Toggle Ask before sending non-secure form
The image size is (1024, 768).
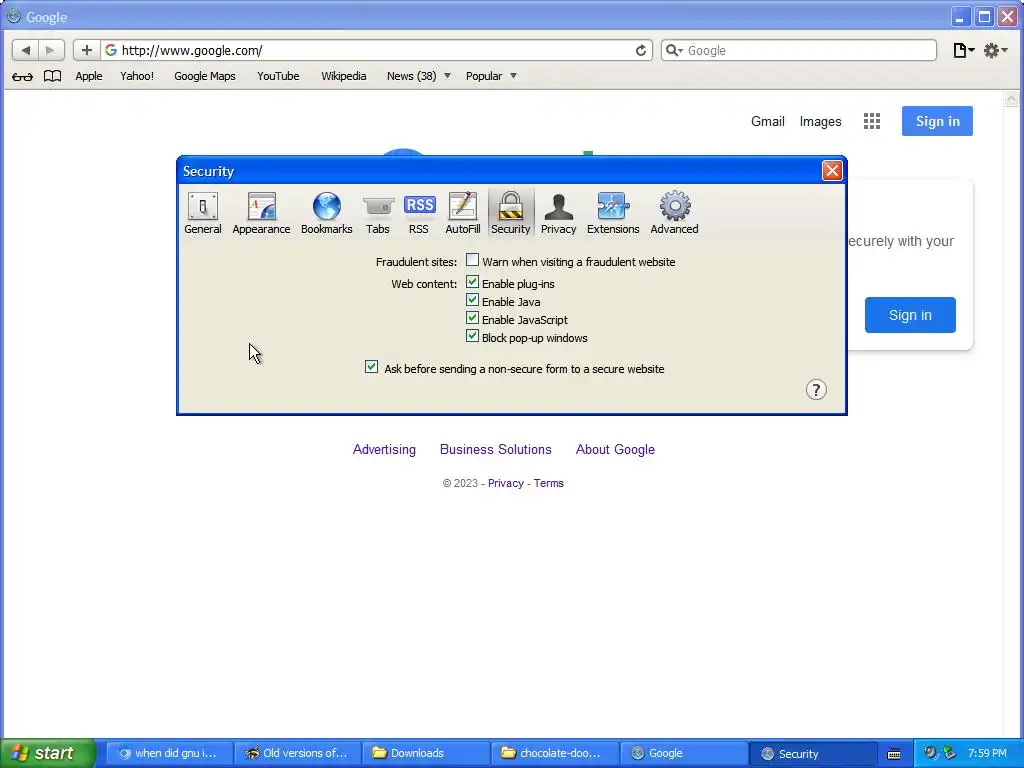(371, 367)
